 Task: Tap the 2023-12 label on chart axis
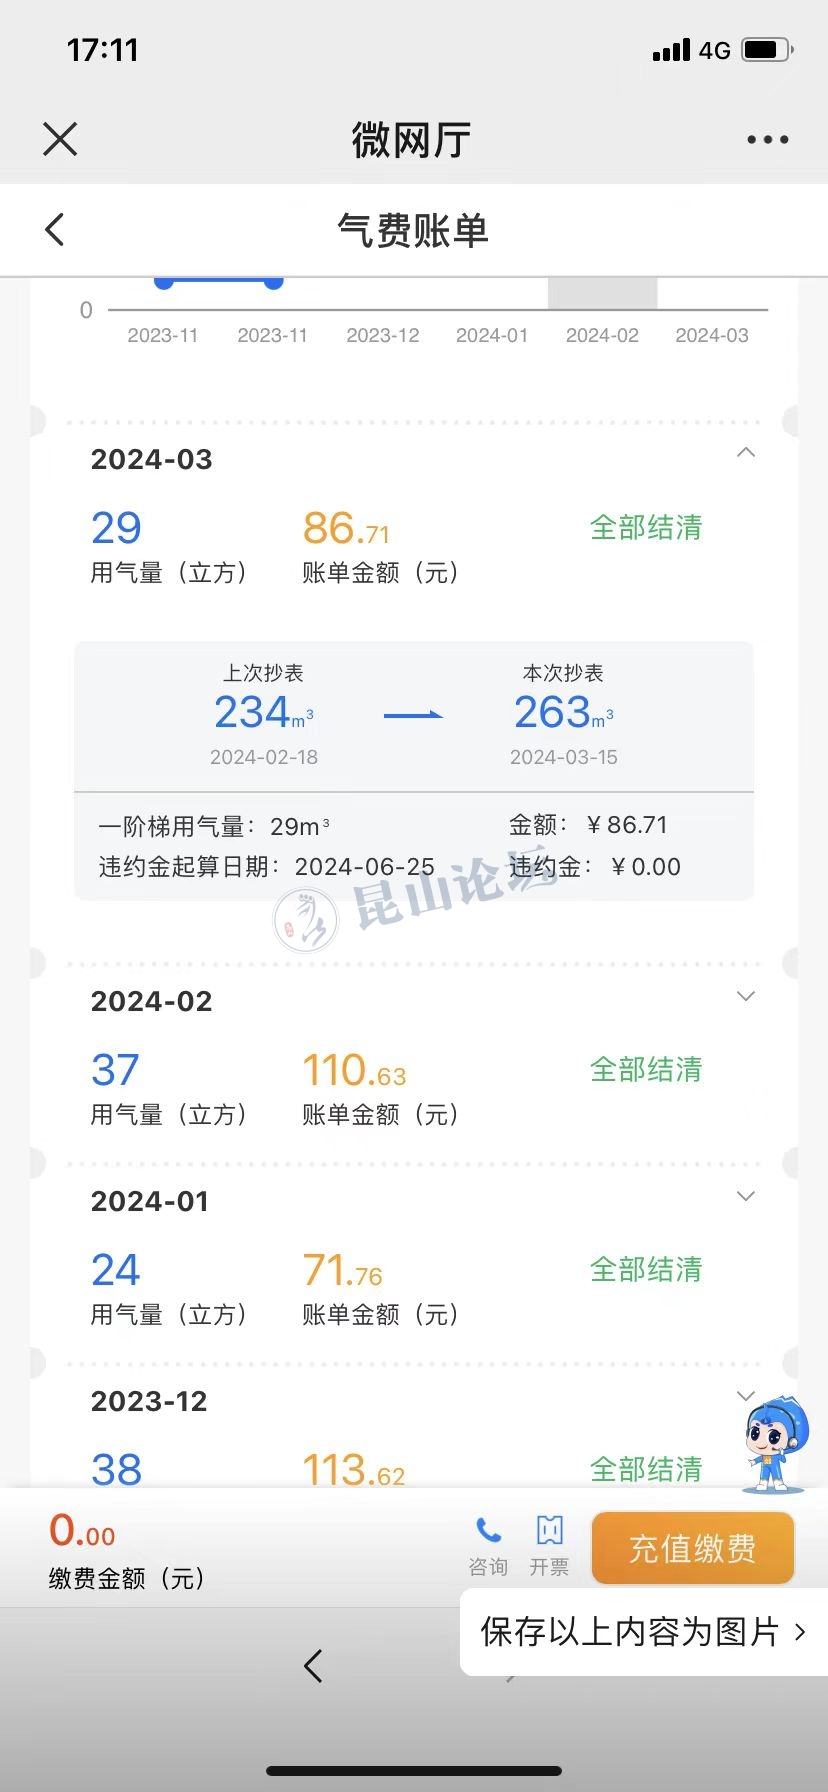[383, 336]
